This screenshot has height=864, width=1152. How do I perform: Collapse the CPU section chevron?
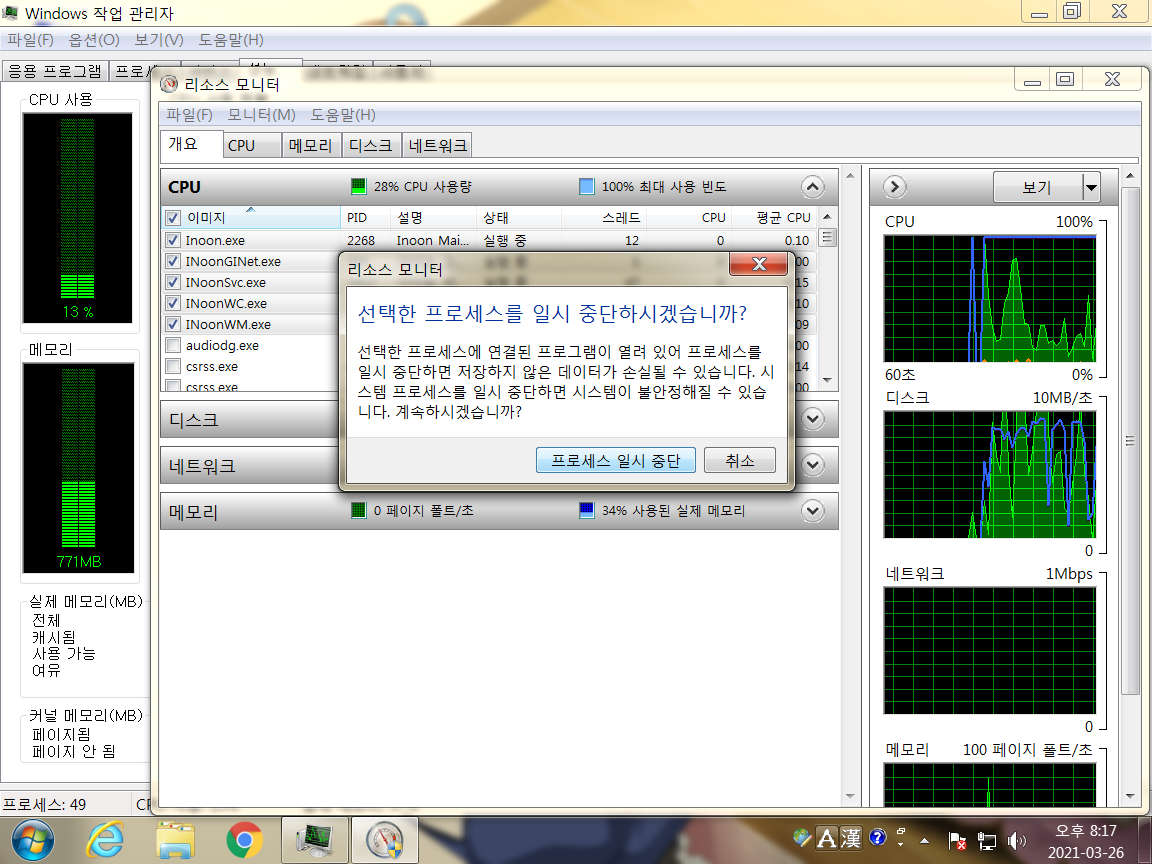(x=812, y=187)
